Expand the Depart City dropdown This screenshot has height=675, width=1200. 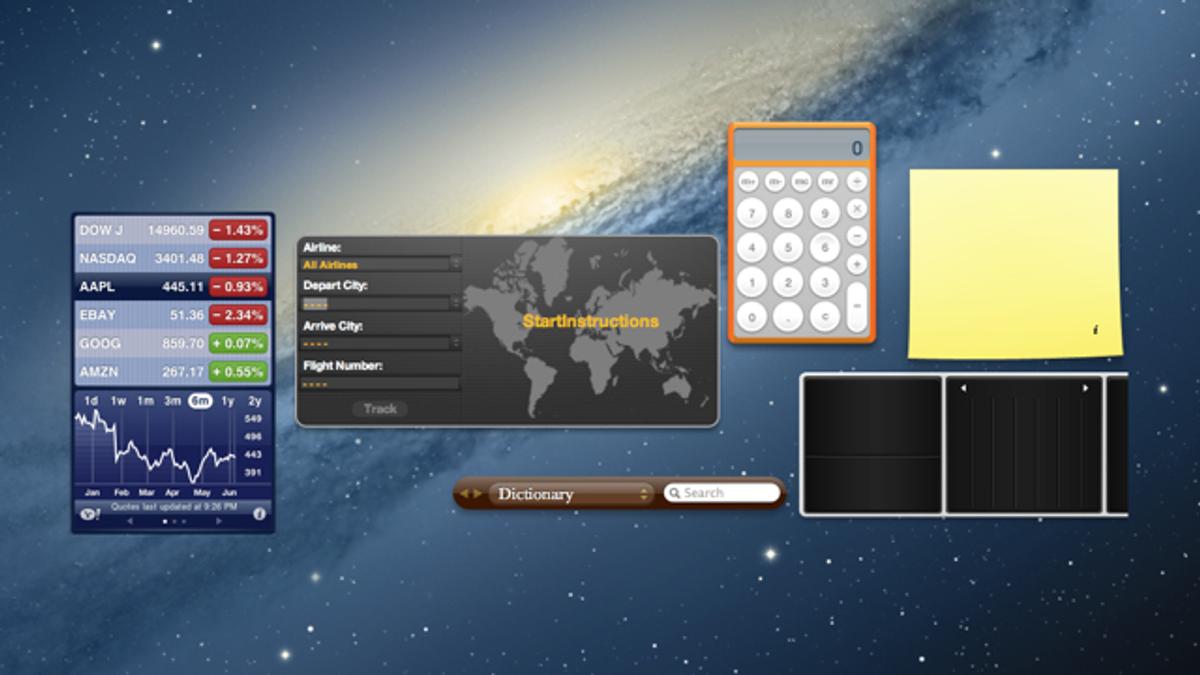coord(380,303)
